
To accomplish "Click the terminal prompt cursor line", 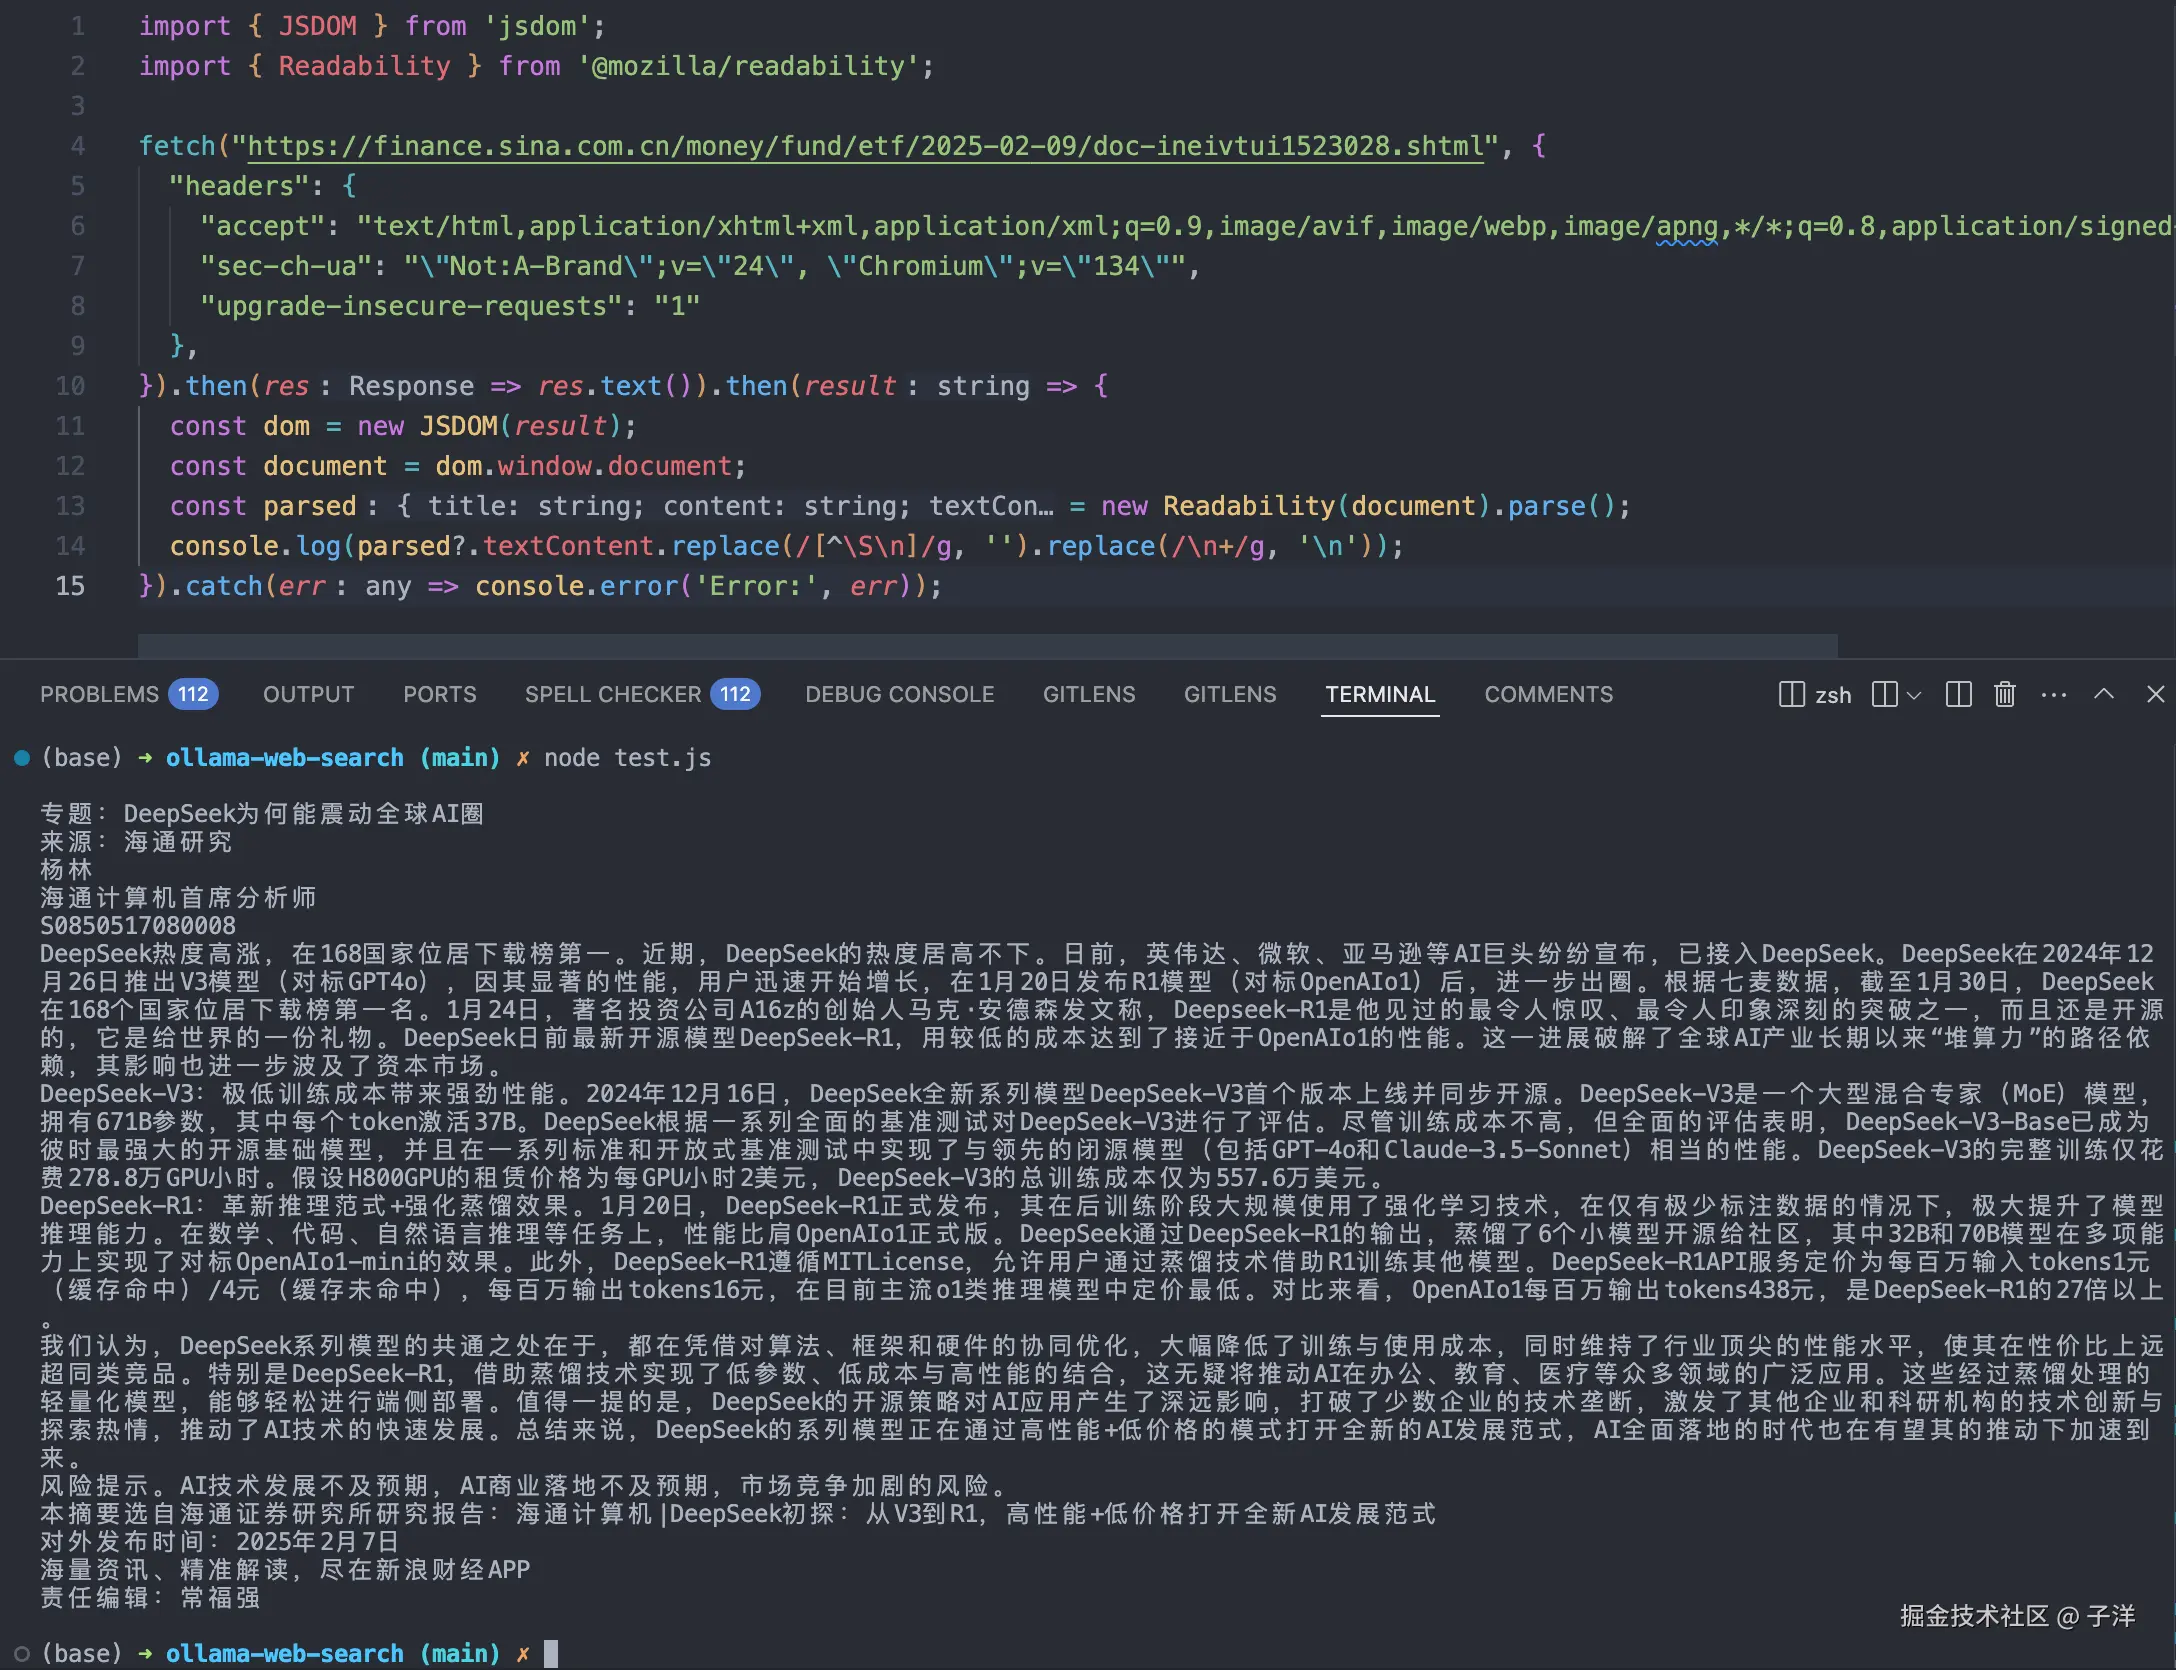I will coord(551,1653).
